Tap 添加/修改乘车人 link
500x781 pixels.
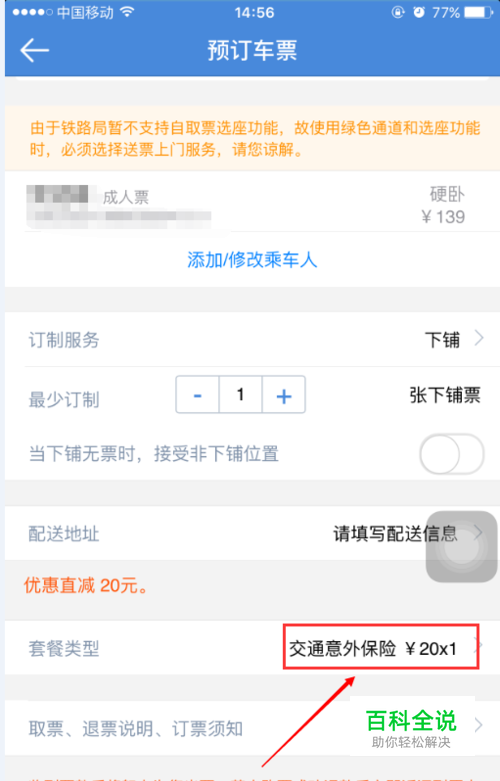(x=252, y=260)
